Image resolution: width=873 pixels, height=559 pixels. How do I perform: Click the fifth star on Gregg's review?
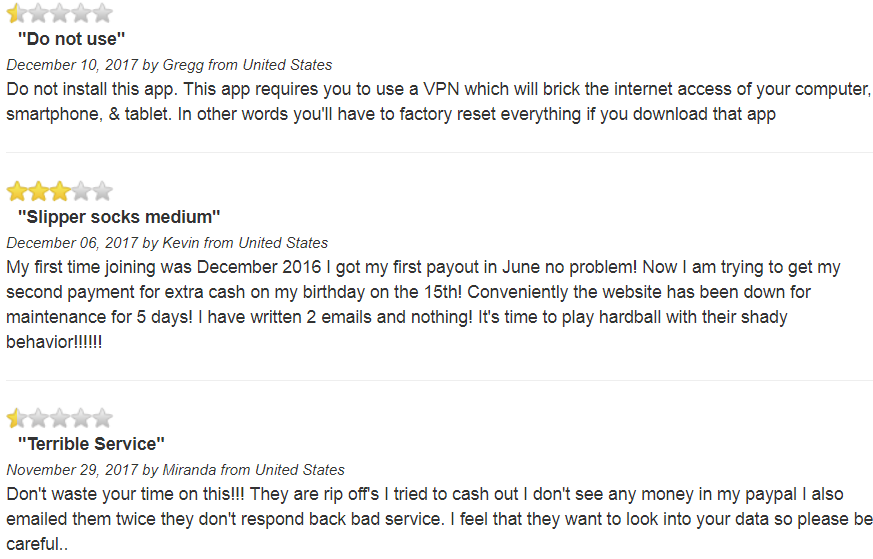tap(102, 13)
